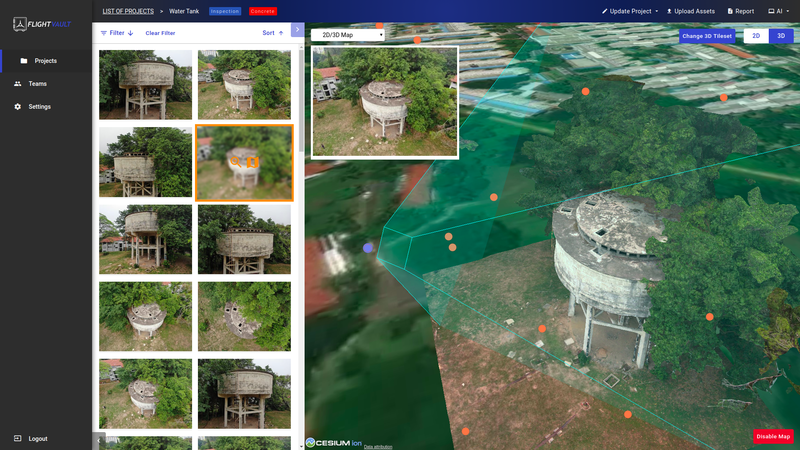The width and height of the screenshot is (800, 450).
Task: Click the Filter button
Action: (117, 33)
